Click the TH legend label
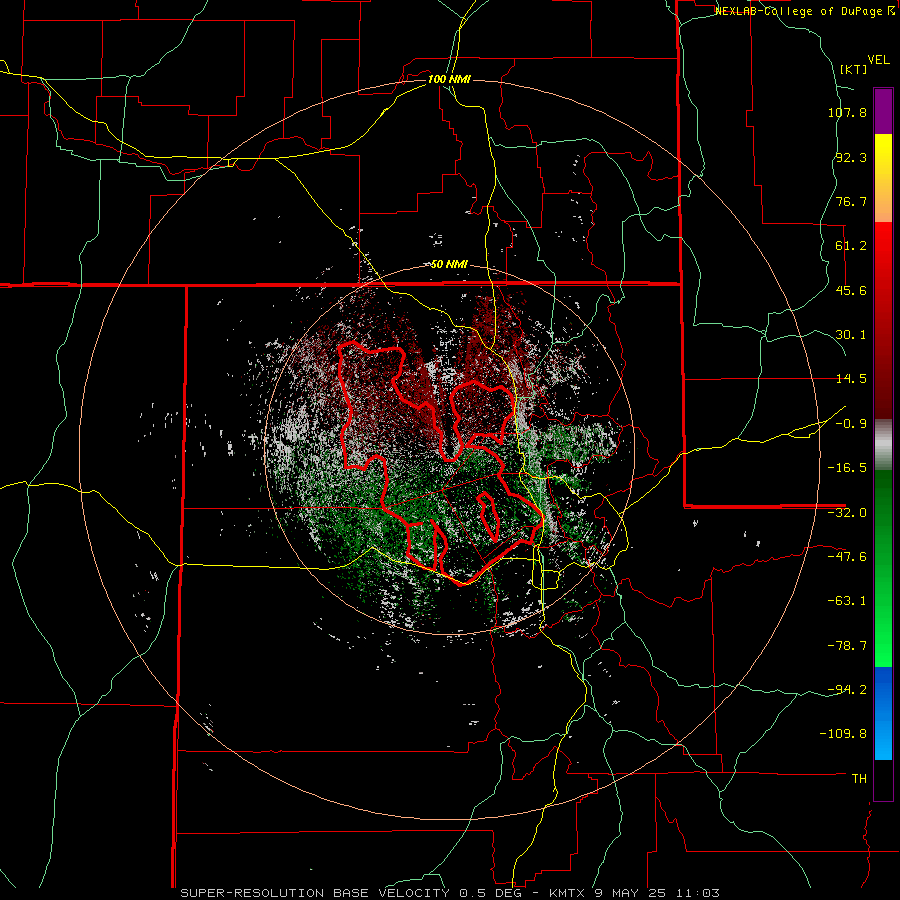Screen dimensions: 900x900 [859, 778]
